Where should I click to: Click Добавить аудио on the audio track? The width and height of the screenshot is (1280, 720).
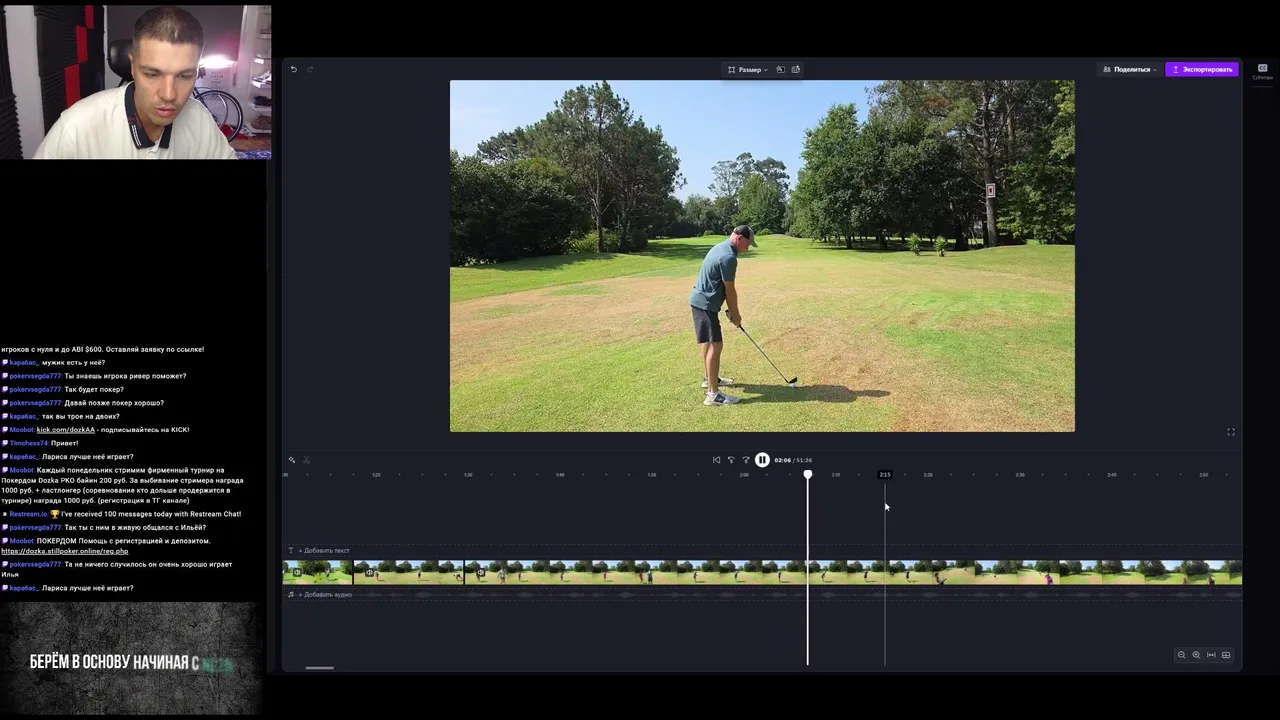pyautogui.click(x=327, y=595)
